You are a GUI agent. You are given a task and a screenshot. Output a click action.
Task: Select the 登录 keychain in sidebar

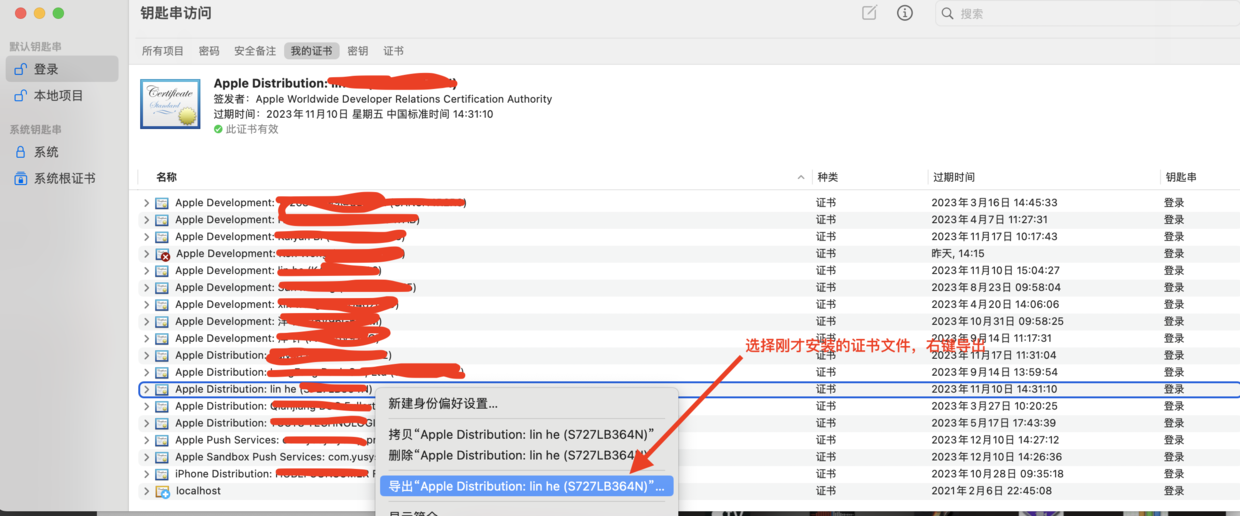[x=62, y=69]
